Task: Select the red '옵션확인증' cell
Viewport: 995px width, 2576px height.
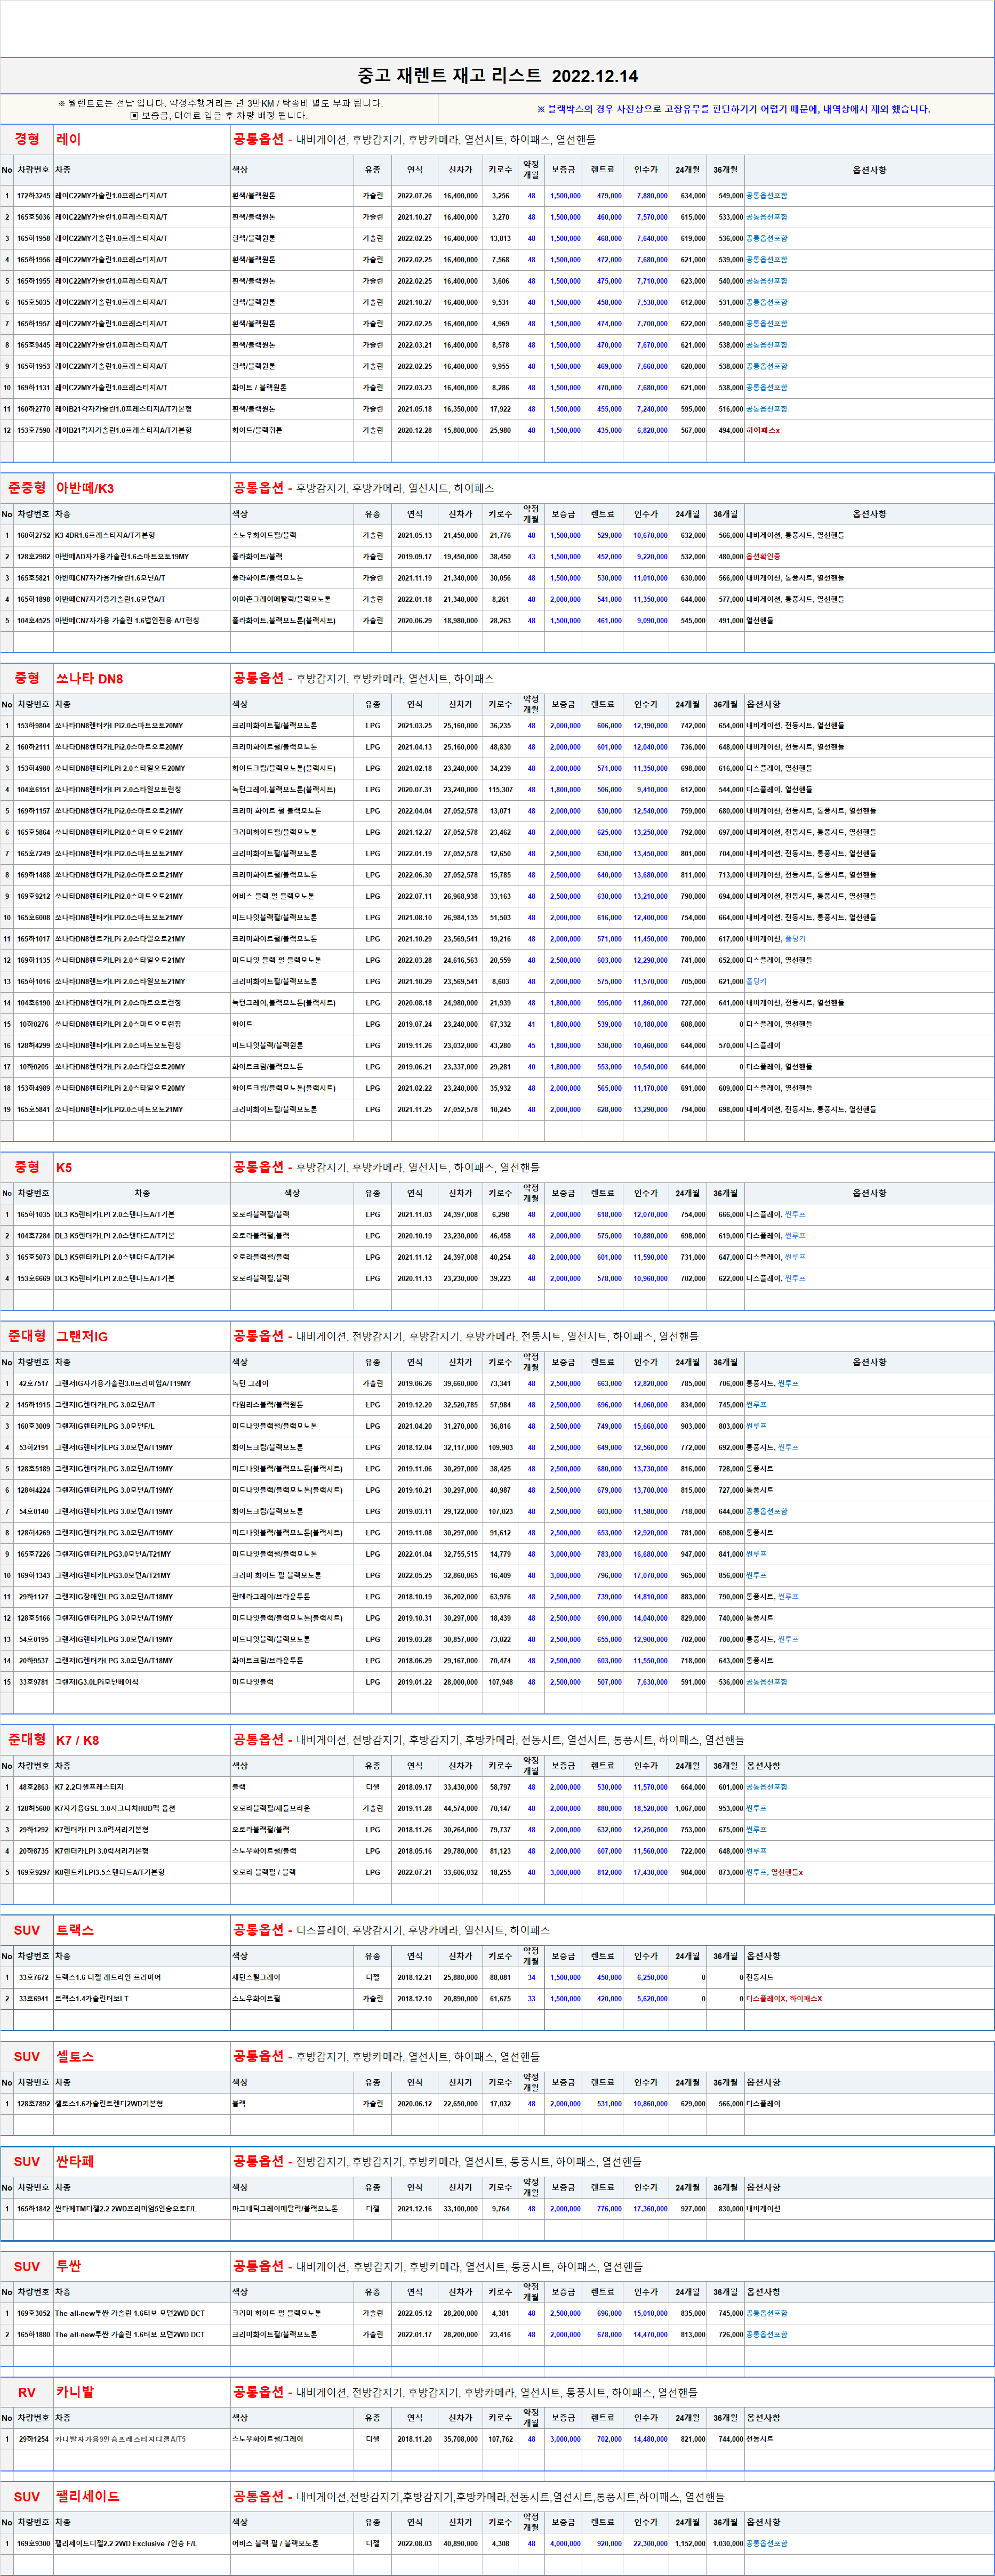Action: [763, 557]
